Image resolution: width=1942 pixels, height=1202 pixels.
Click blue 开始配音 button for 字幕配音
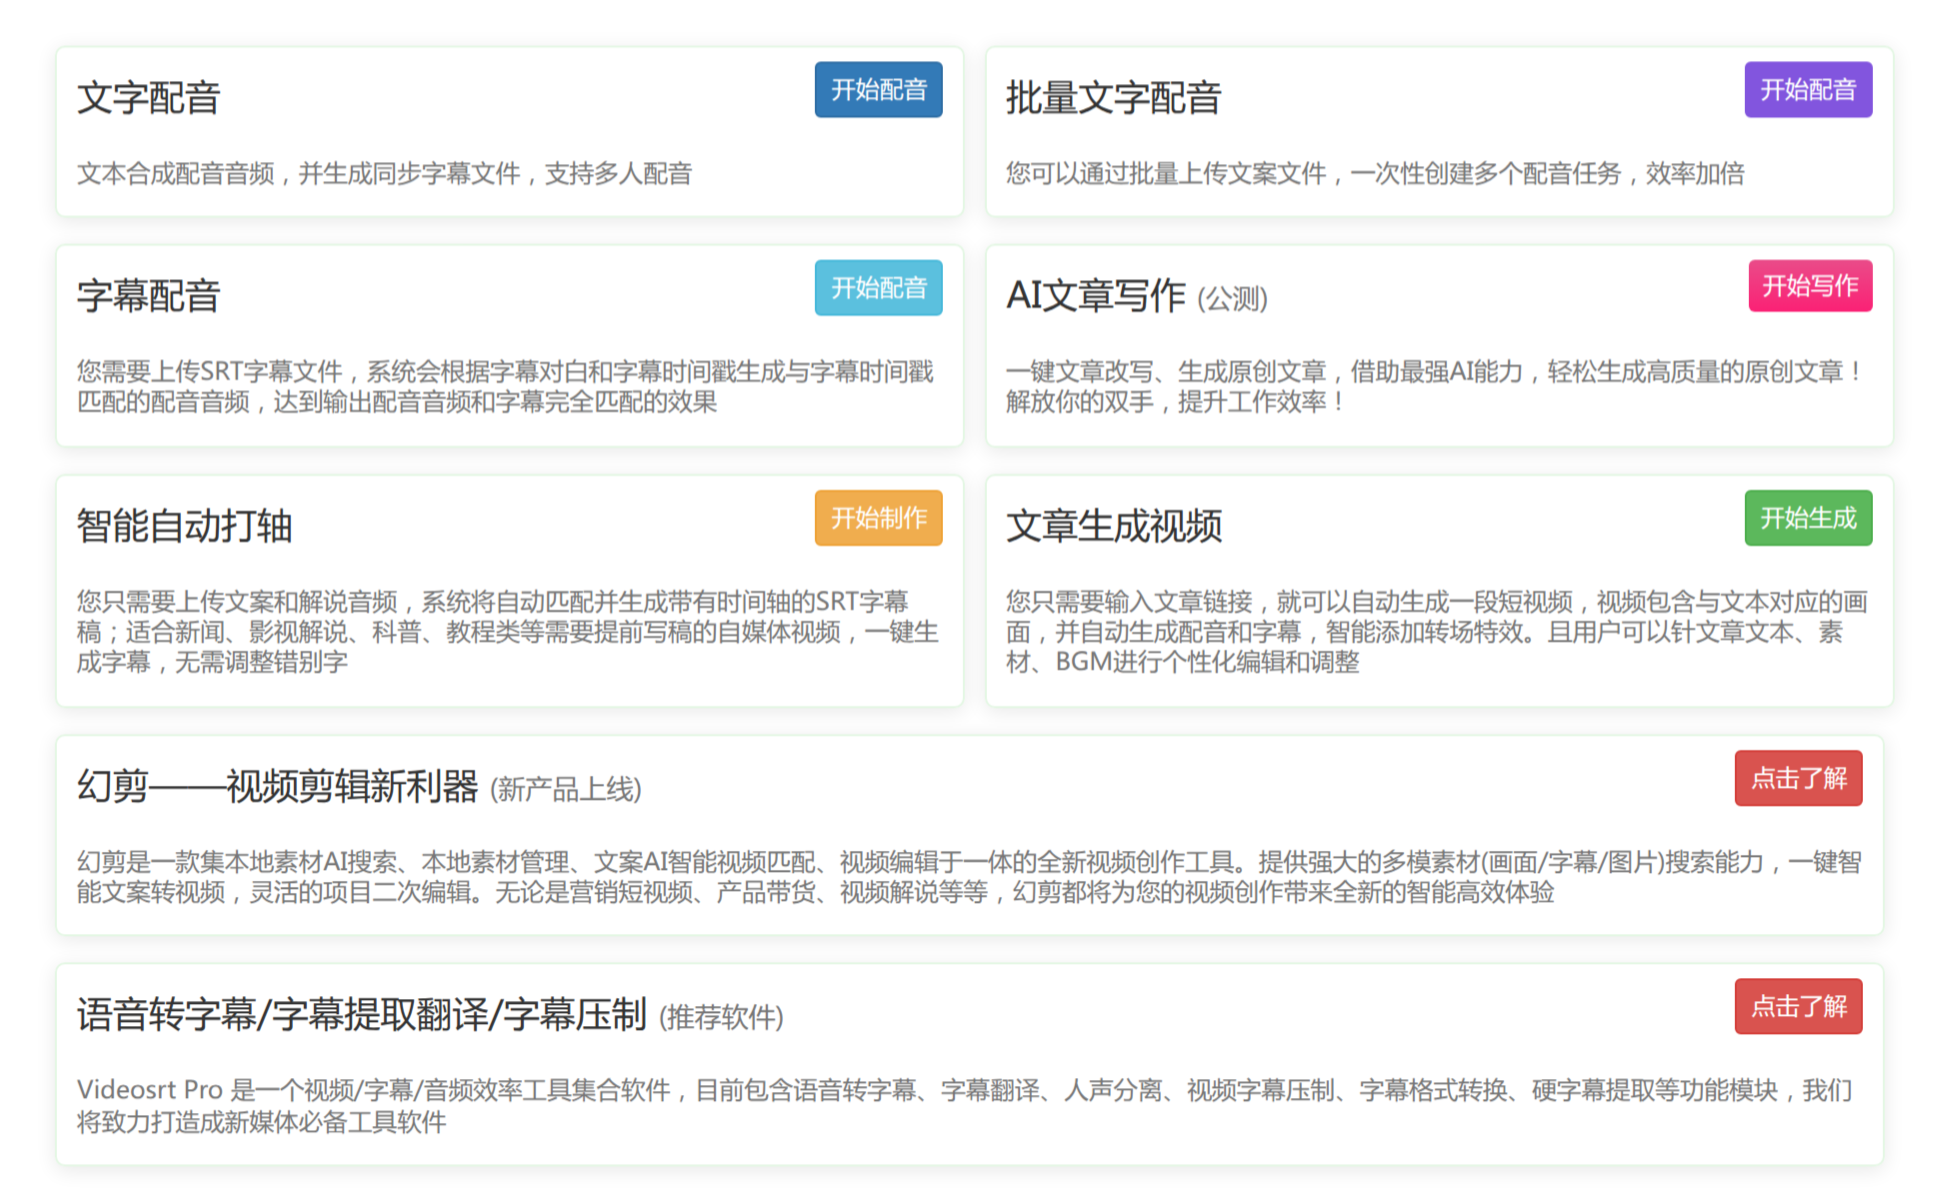click(878, 288)
